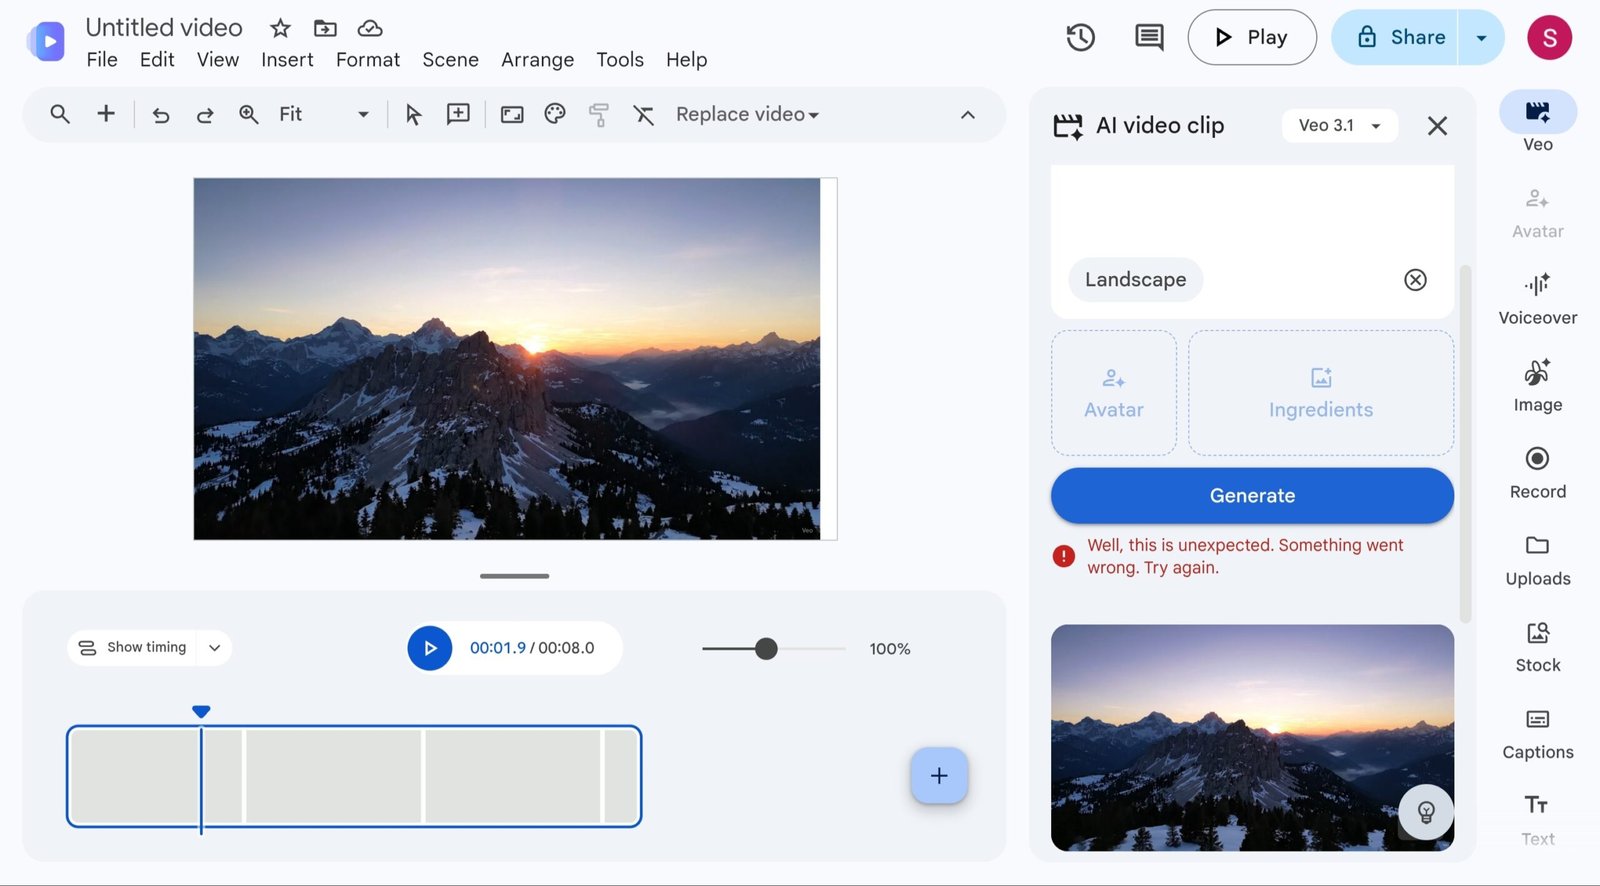Click the timeline playhead marker
Viewport: 1600px width, 886px height.
(201, 712)
